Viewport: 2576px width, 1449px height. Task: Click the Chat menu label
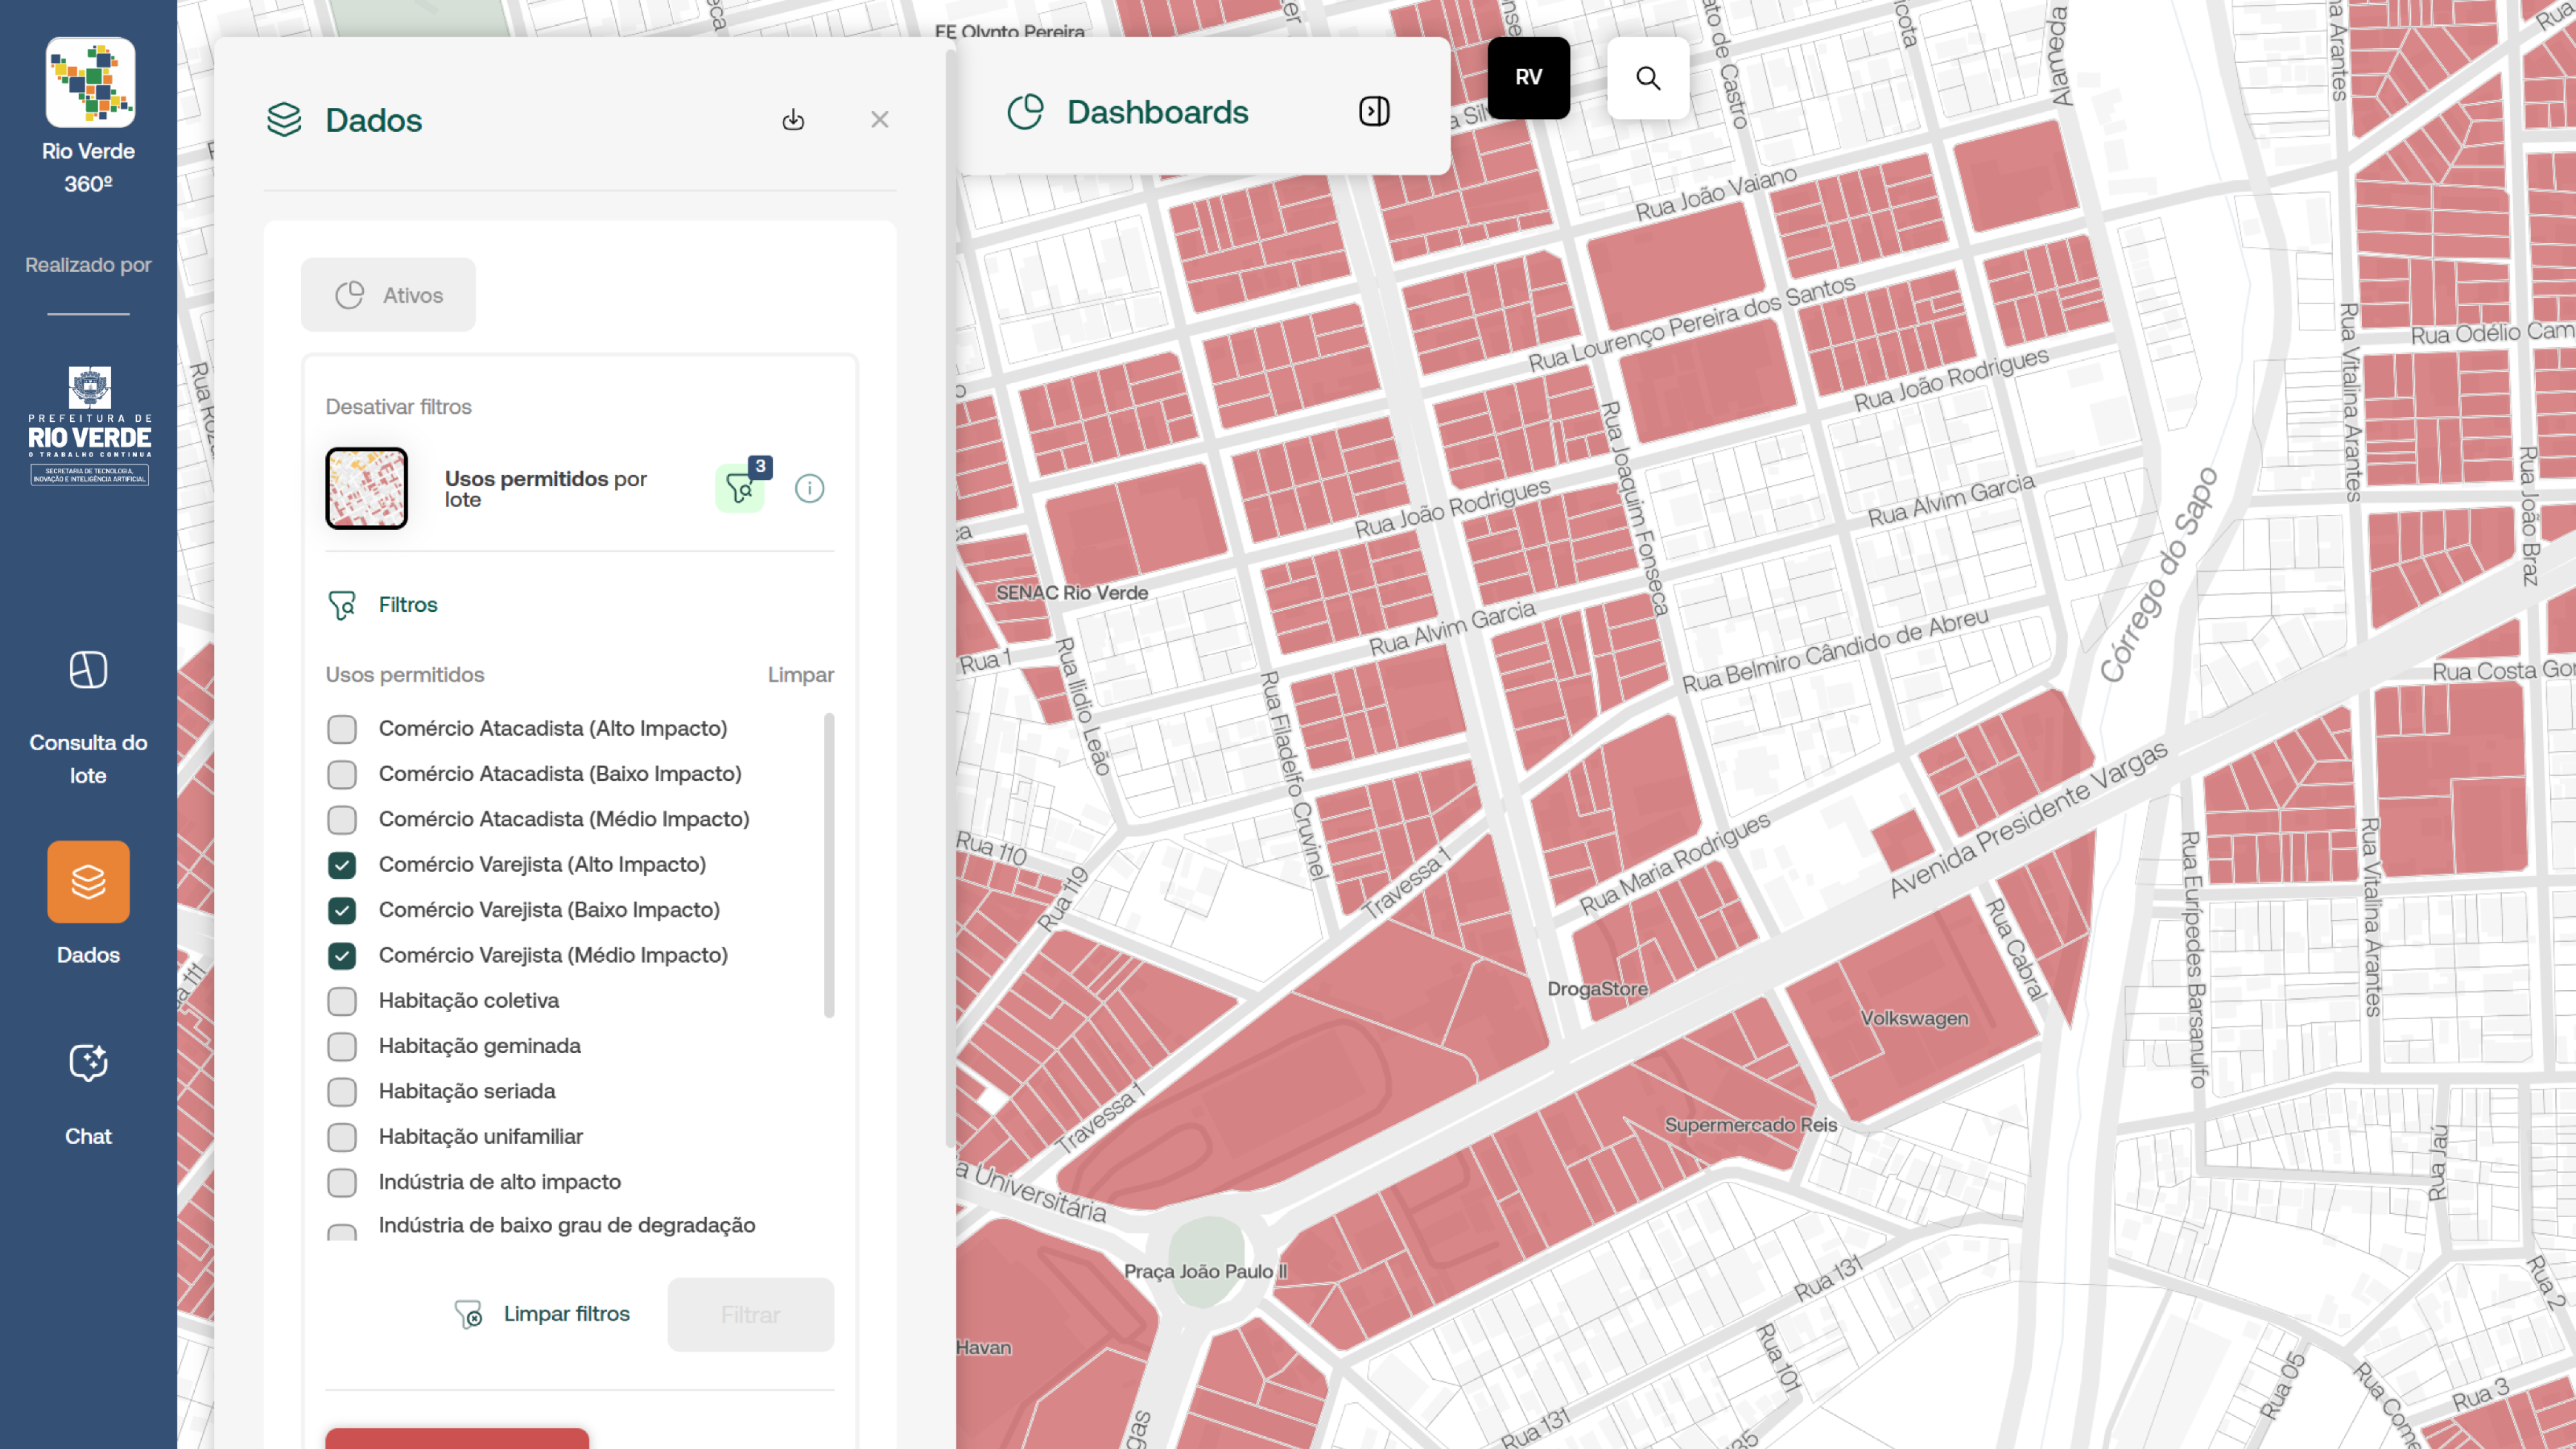tap(88, 1137)
